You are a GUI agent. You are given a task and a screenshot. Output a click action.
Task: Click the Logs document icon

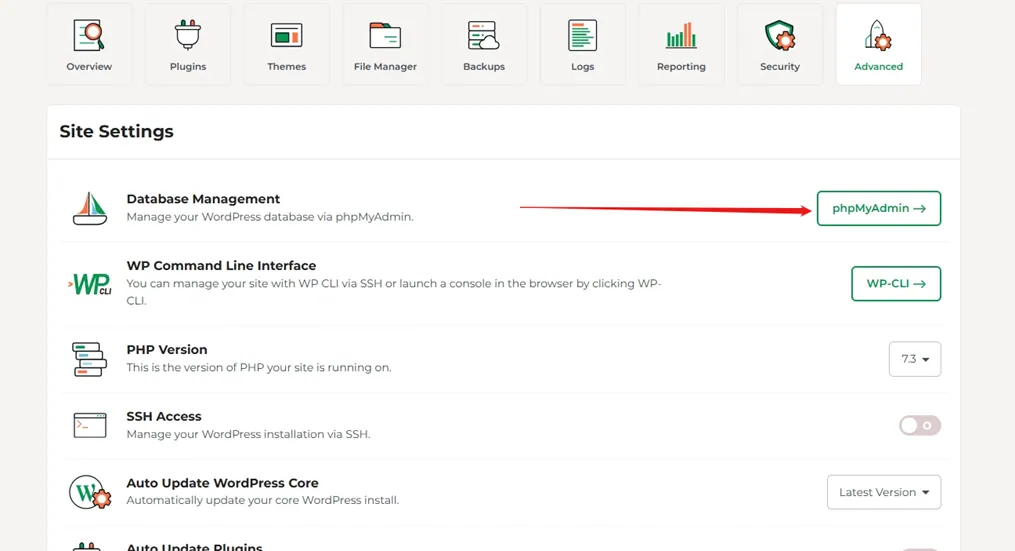coord(583,36)
